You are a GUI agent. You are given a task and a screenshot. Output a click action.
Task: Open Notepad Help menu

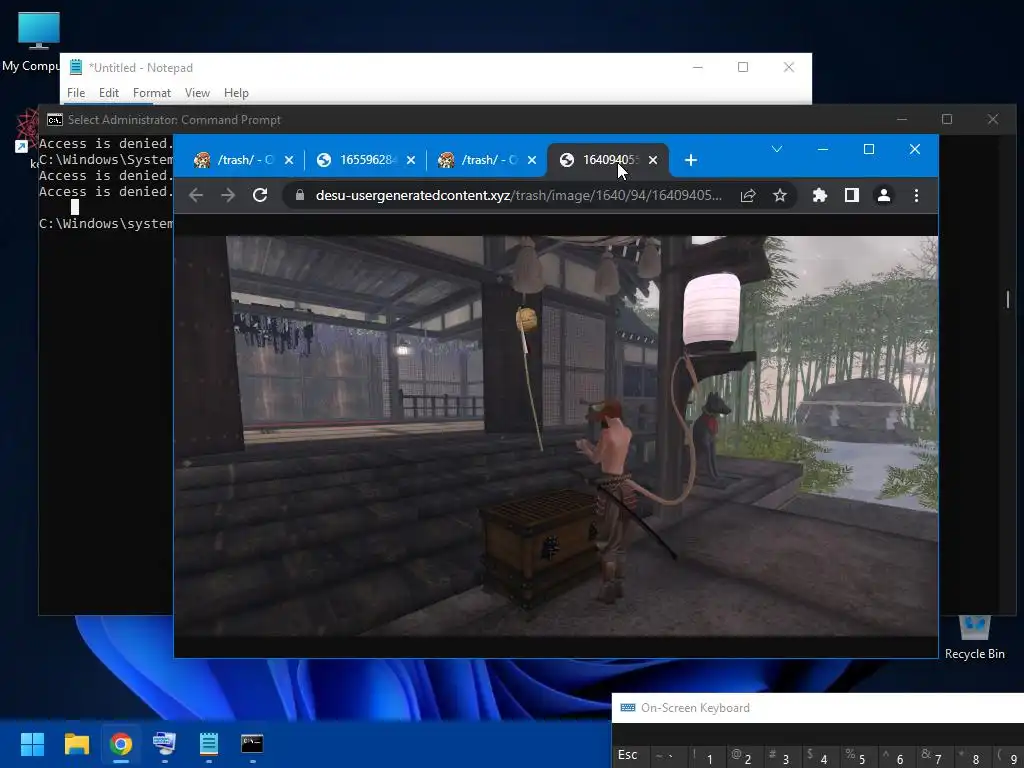click(236, 93)
